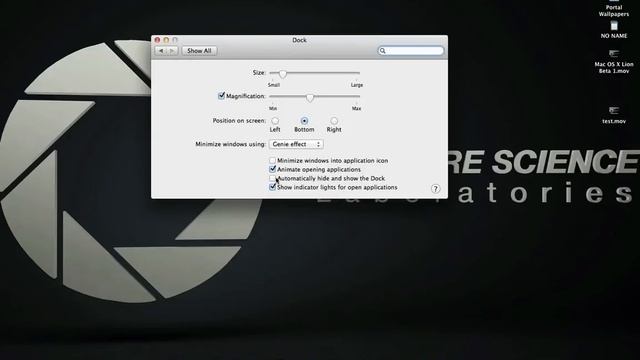Click the Dock Size slider handle
The image size is (640, 360).
tap(282, 74)
